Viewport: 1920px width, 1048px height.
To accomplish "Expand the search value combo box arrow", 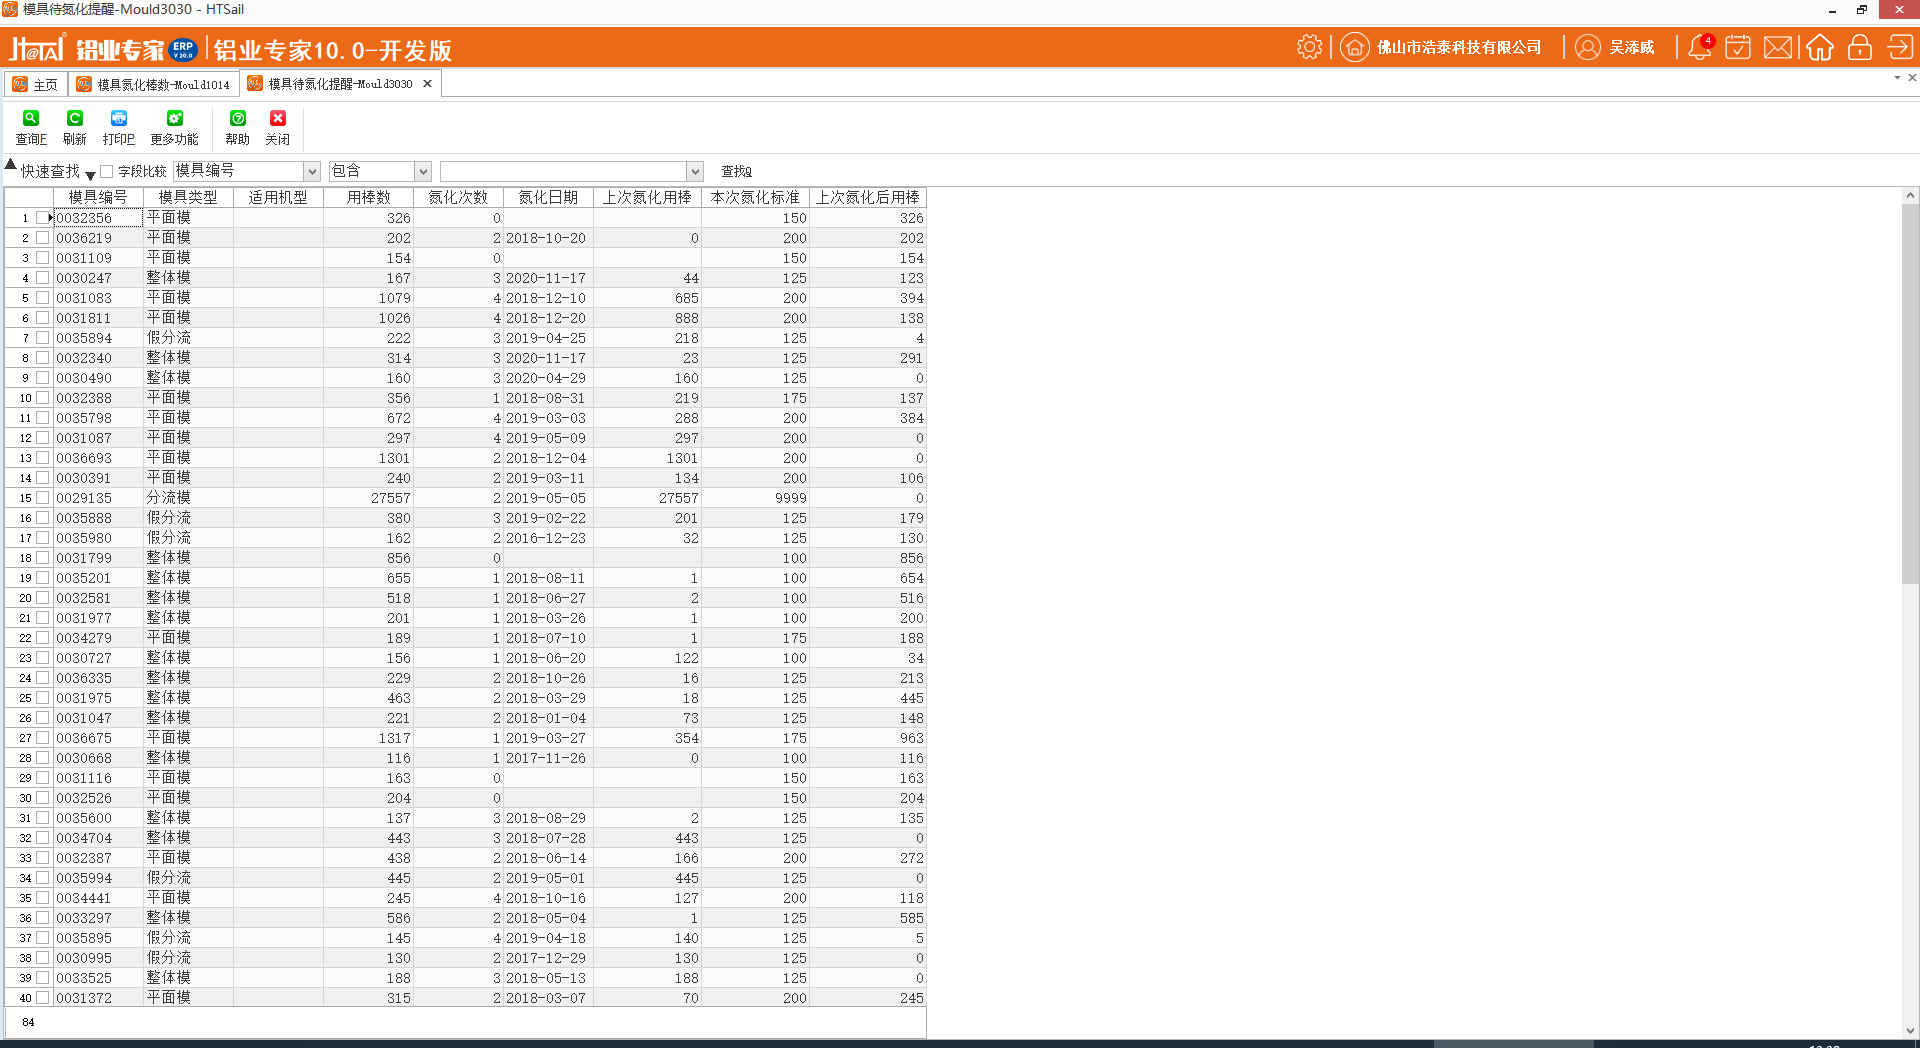I will 695,172.
